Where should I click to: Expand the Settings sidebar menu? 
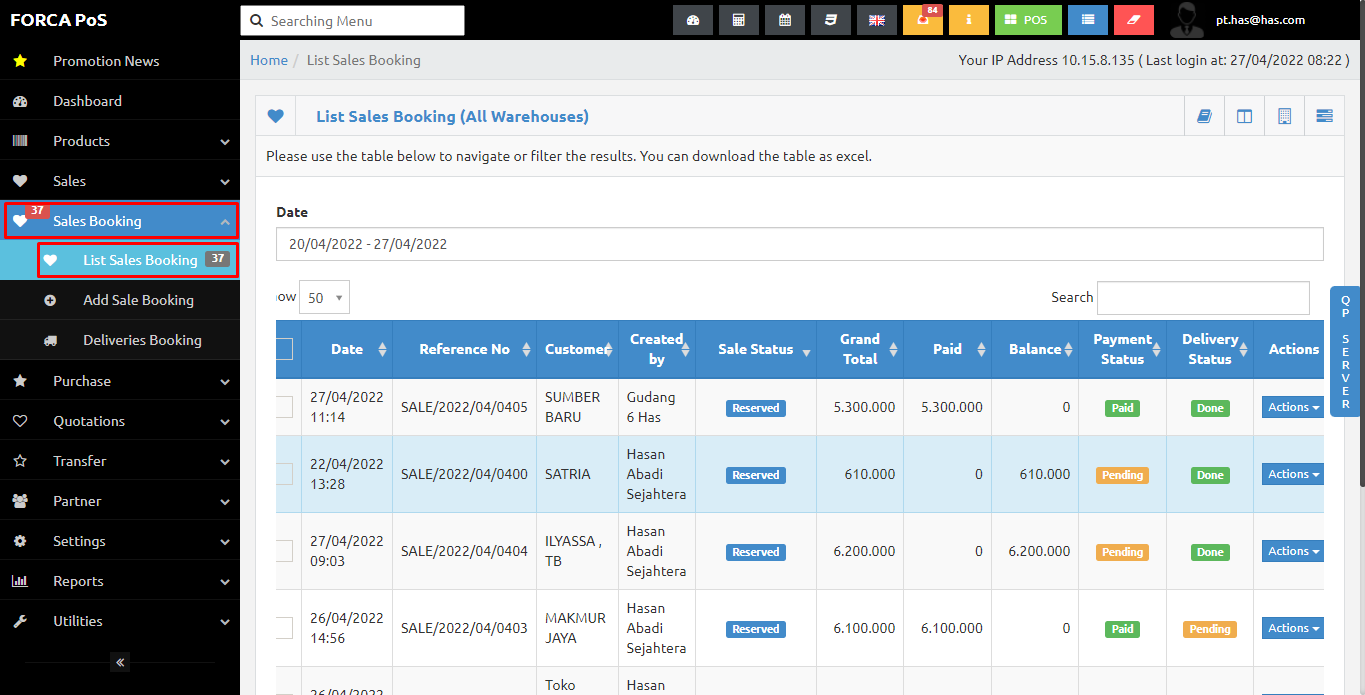click(x=120, y=541)
